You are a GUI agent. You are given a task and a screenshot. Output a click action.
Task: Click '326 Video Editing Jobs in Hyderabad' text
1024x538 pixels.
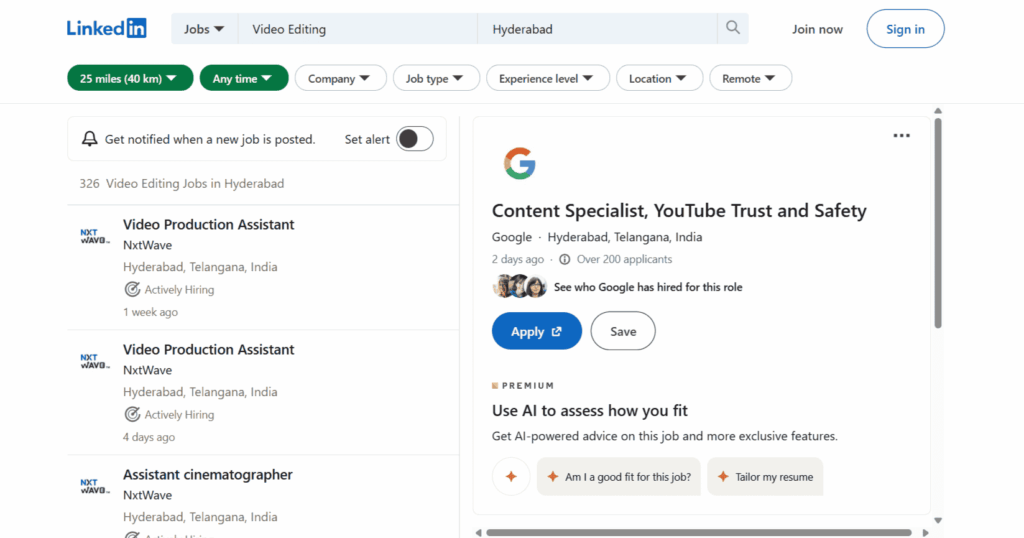(x=182, y=183)
